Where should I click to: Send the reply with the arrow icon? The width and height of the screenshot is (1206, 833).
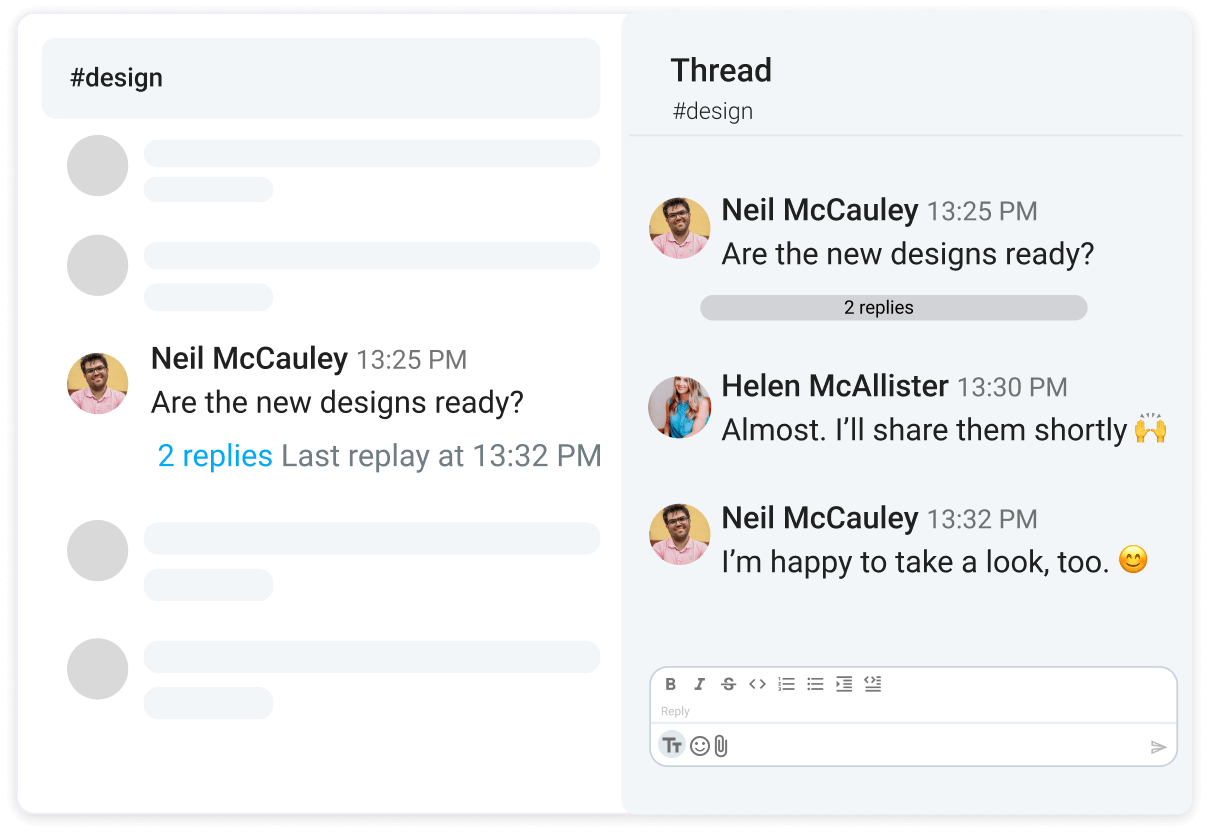coord(1158,747)
